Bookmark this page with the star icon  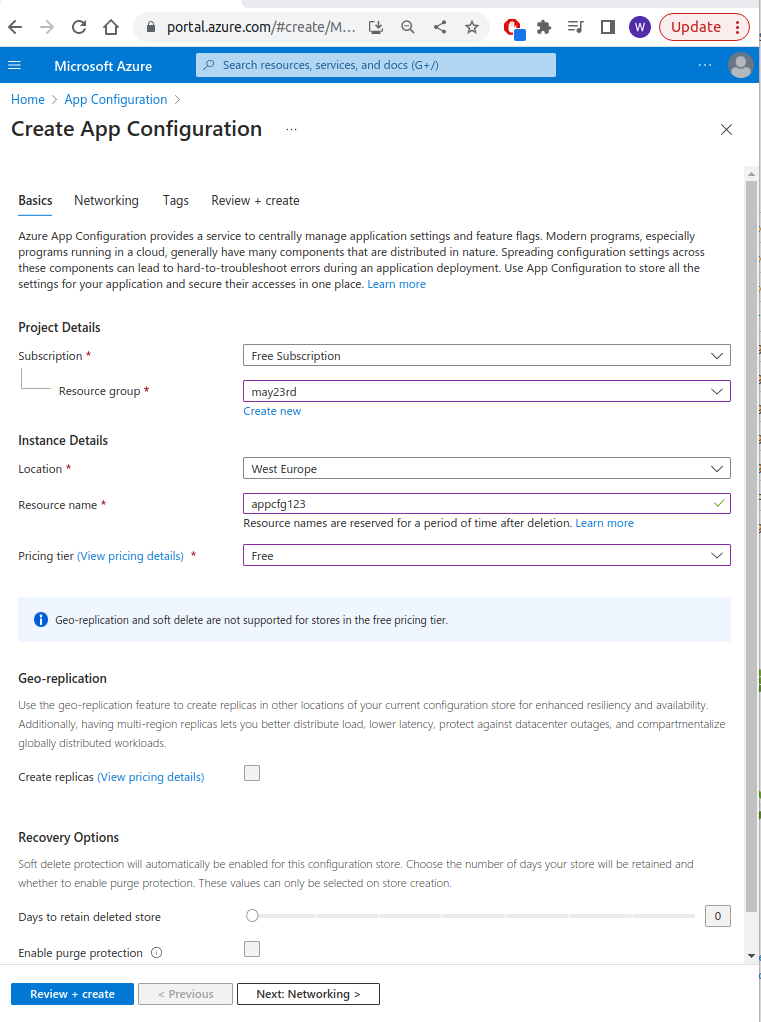[472, 27]
